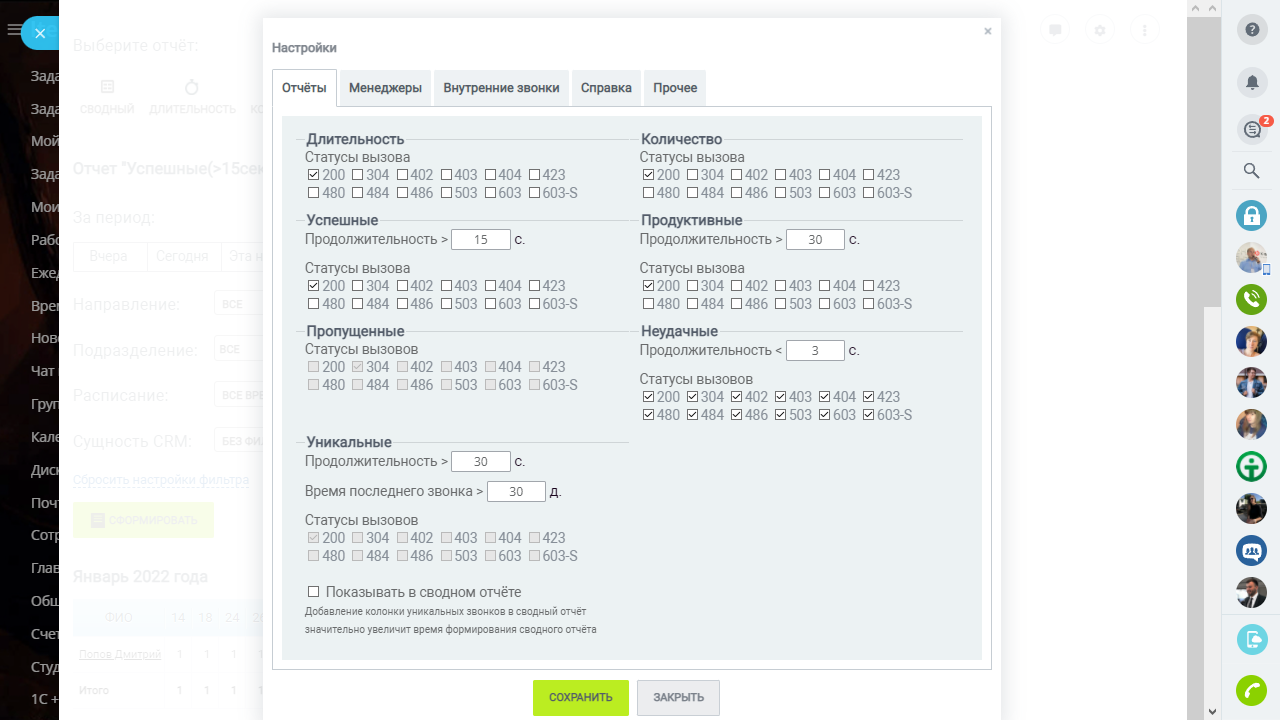Click the search magnifier in right sidebar
The width and height of the screenshot is (1280, 720).
pyautogui.click(x=1251, y=171)
